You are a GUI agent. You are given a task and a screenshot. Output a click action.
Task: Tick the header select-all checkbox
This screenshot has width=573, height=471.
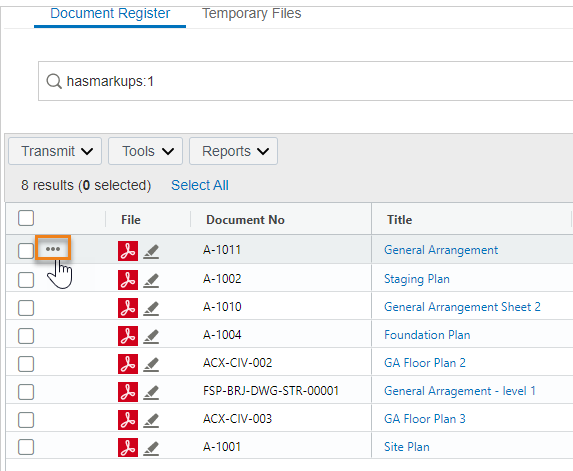coord(26,218)
